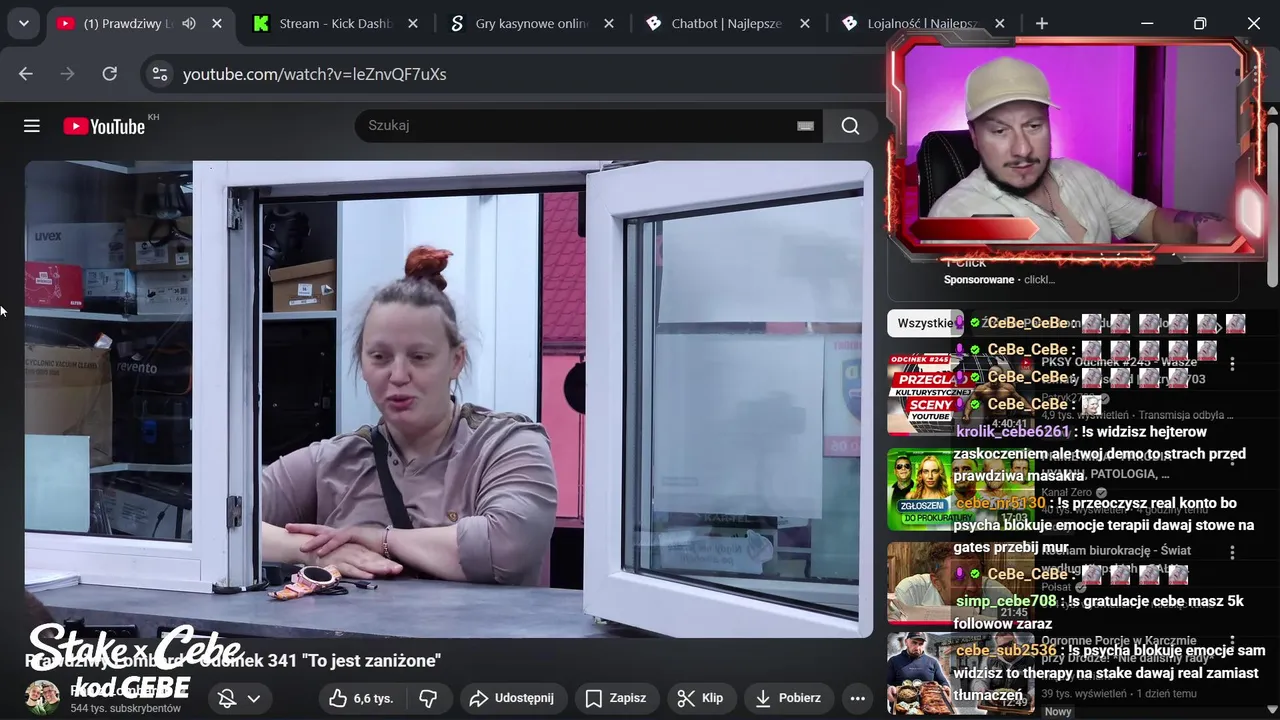Select chat username krolik_cebe6261

coord(1012,432)
